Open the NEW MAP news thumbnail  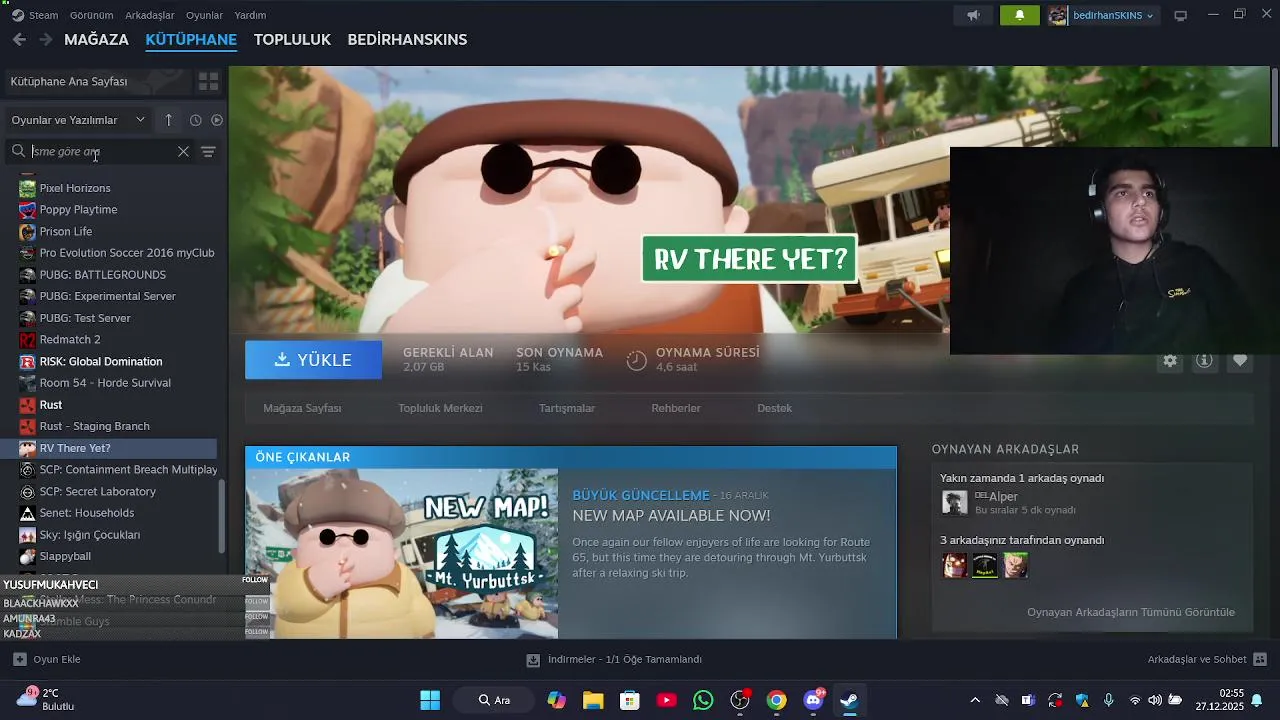[x=402, y=554]
